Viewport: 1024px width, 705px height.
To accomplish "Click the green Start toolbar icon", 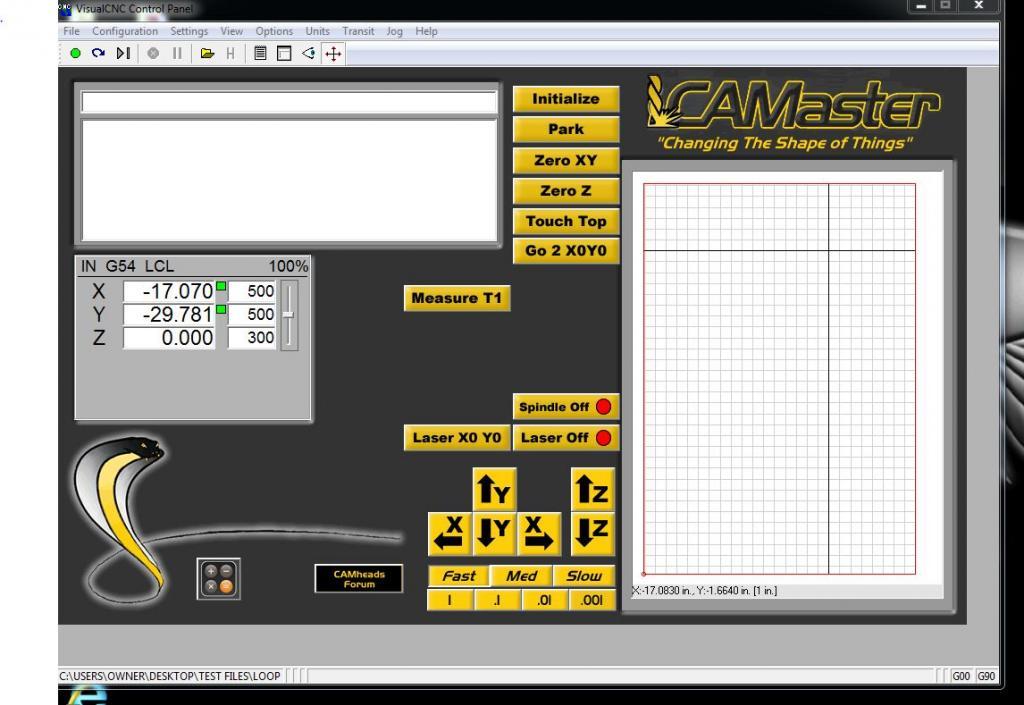I will [77, 53].
